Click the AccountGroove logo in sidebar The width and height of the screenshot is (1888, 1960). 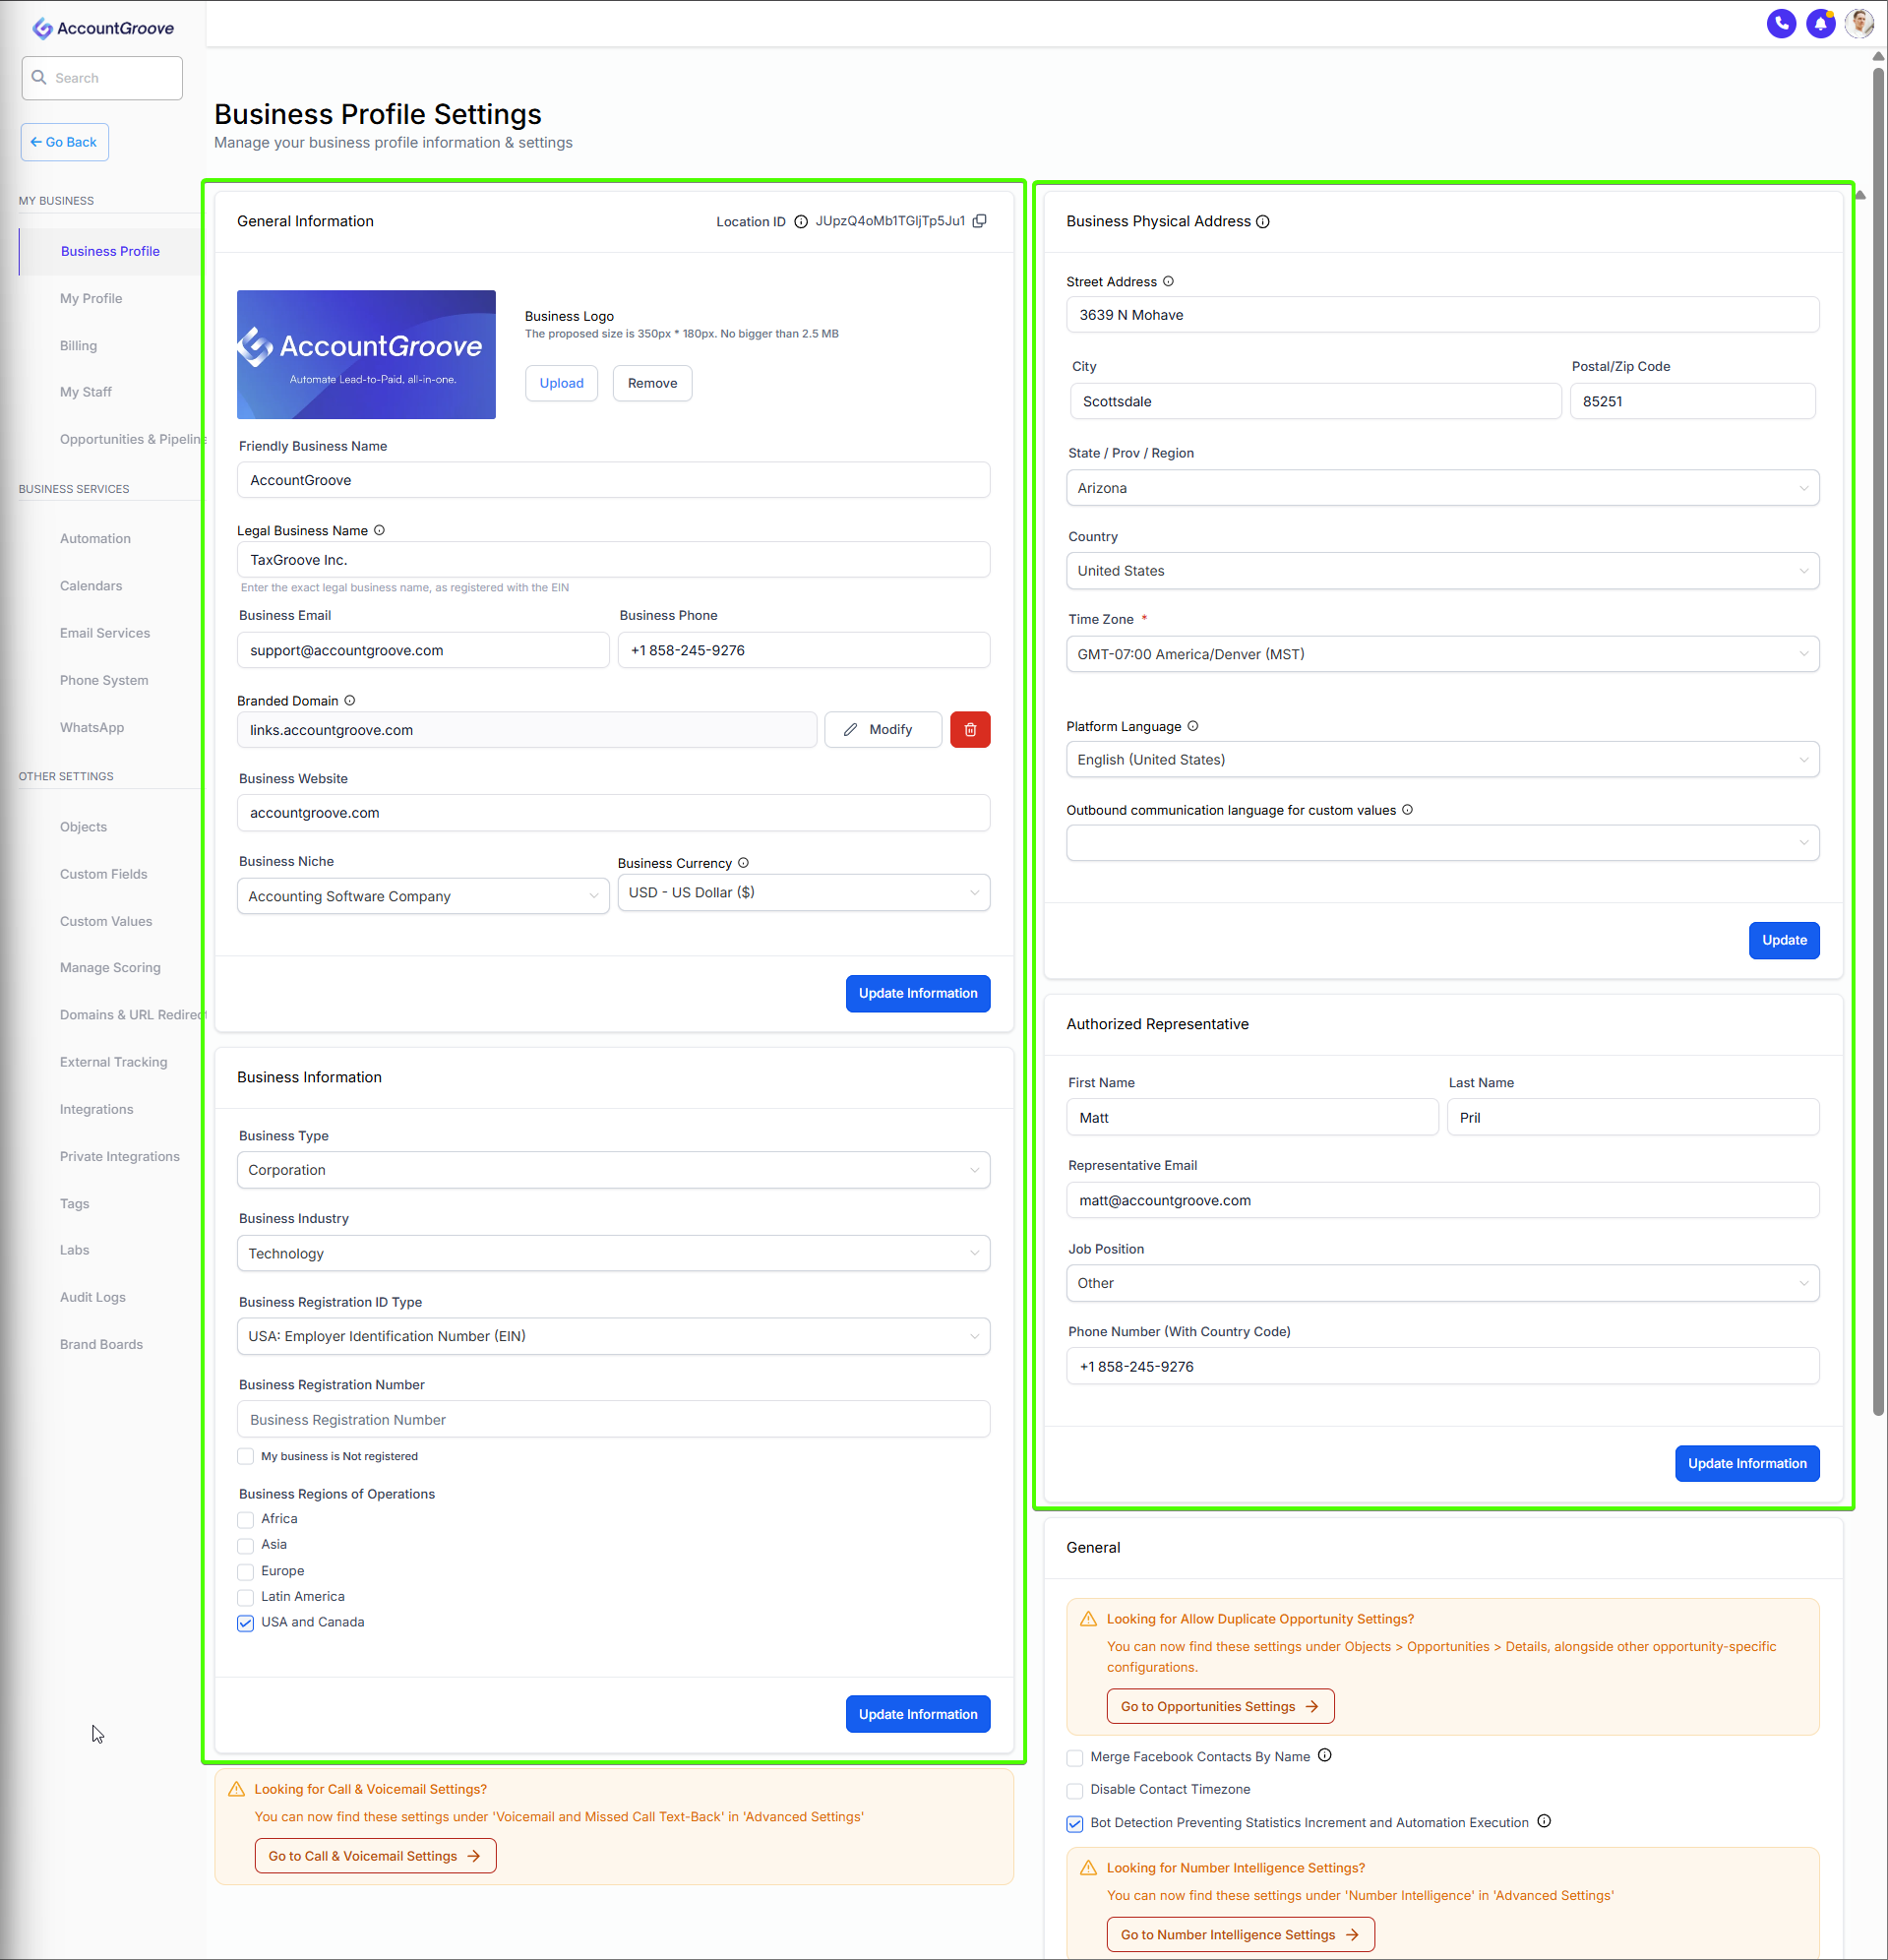pyautogui.click(x=103, y=28)
